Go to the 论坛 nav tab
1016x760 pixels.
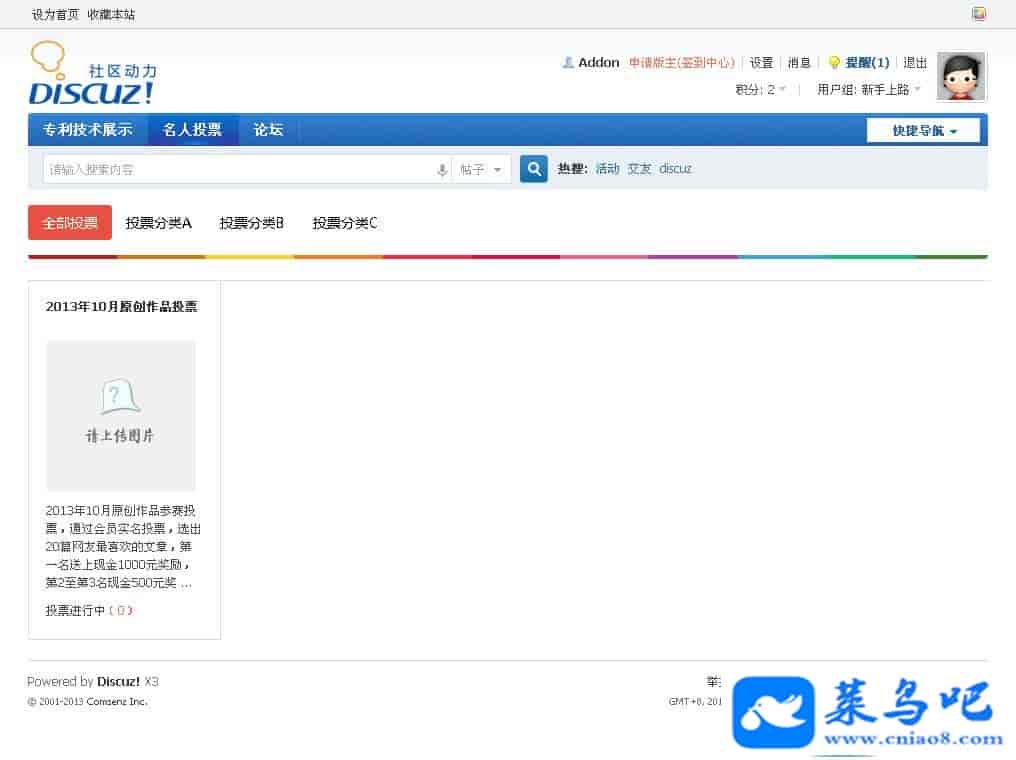pos(268,130)
